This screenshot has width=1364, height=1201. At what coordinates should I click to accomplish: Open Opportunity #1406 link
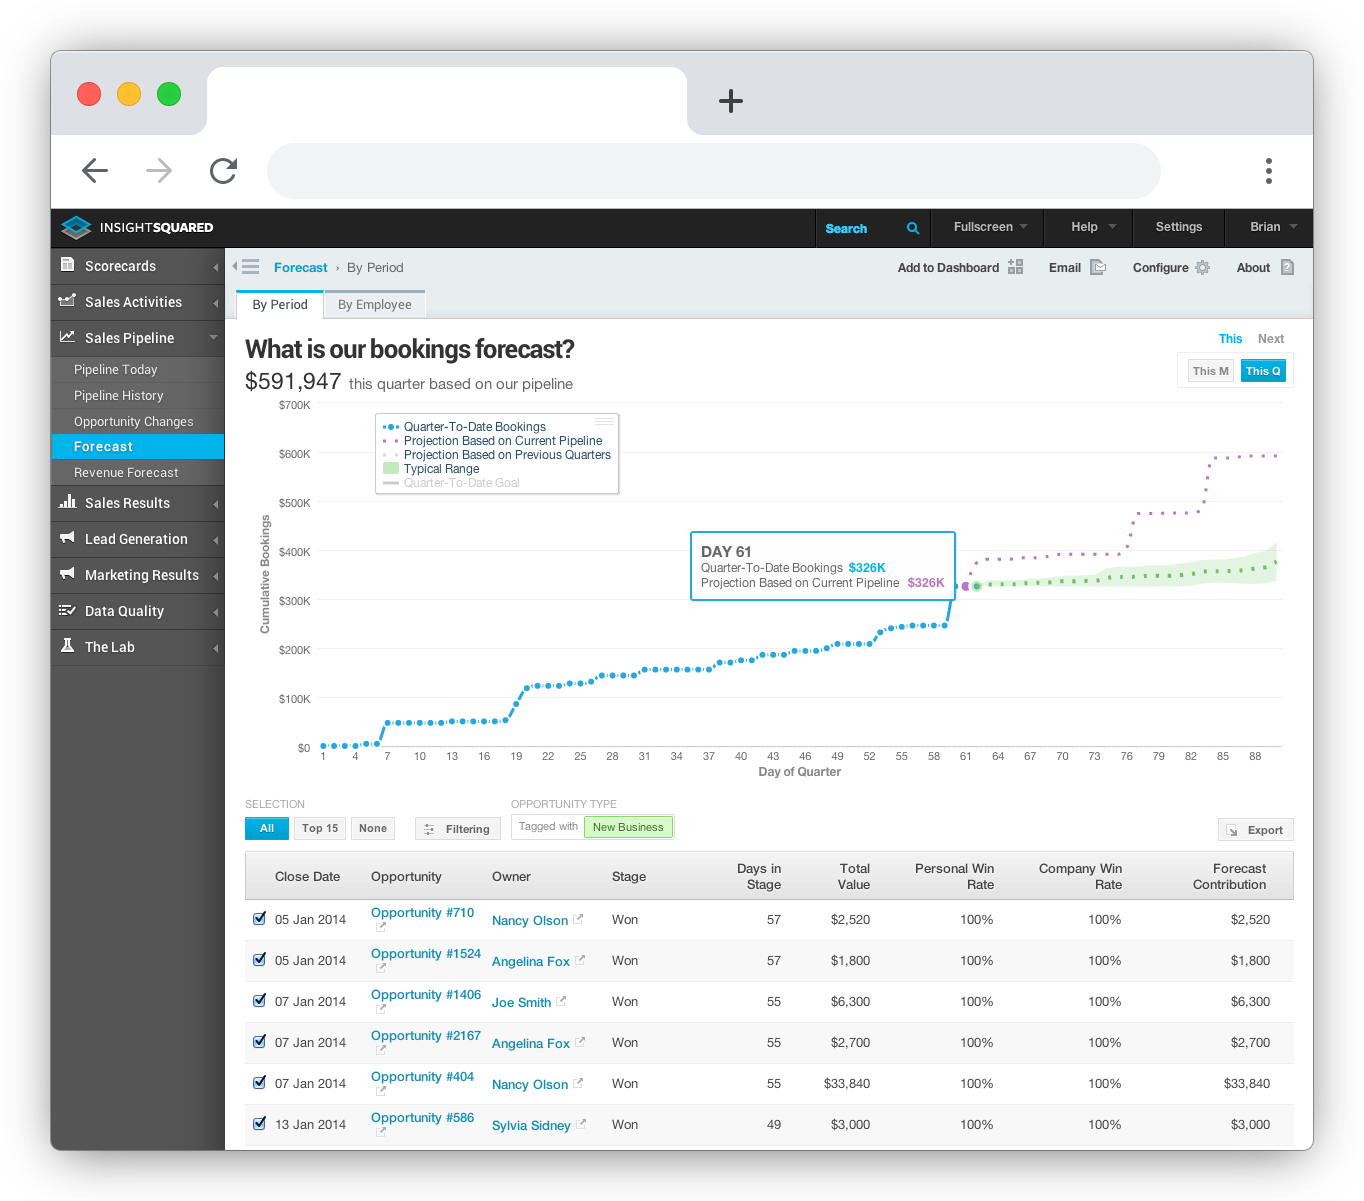pyautogui.click(x=425, y=994)
